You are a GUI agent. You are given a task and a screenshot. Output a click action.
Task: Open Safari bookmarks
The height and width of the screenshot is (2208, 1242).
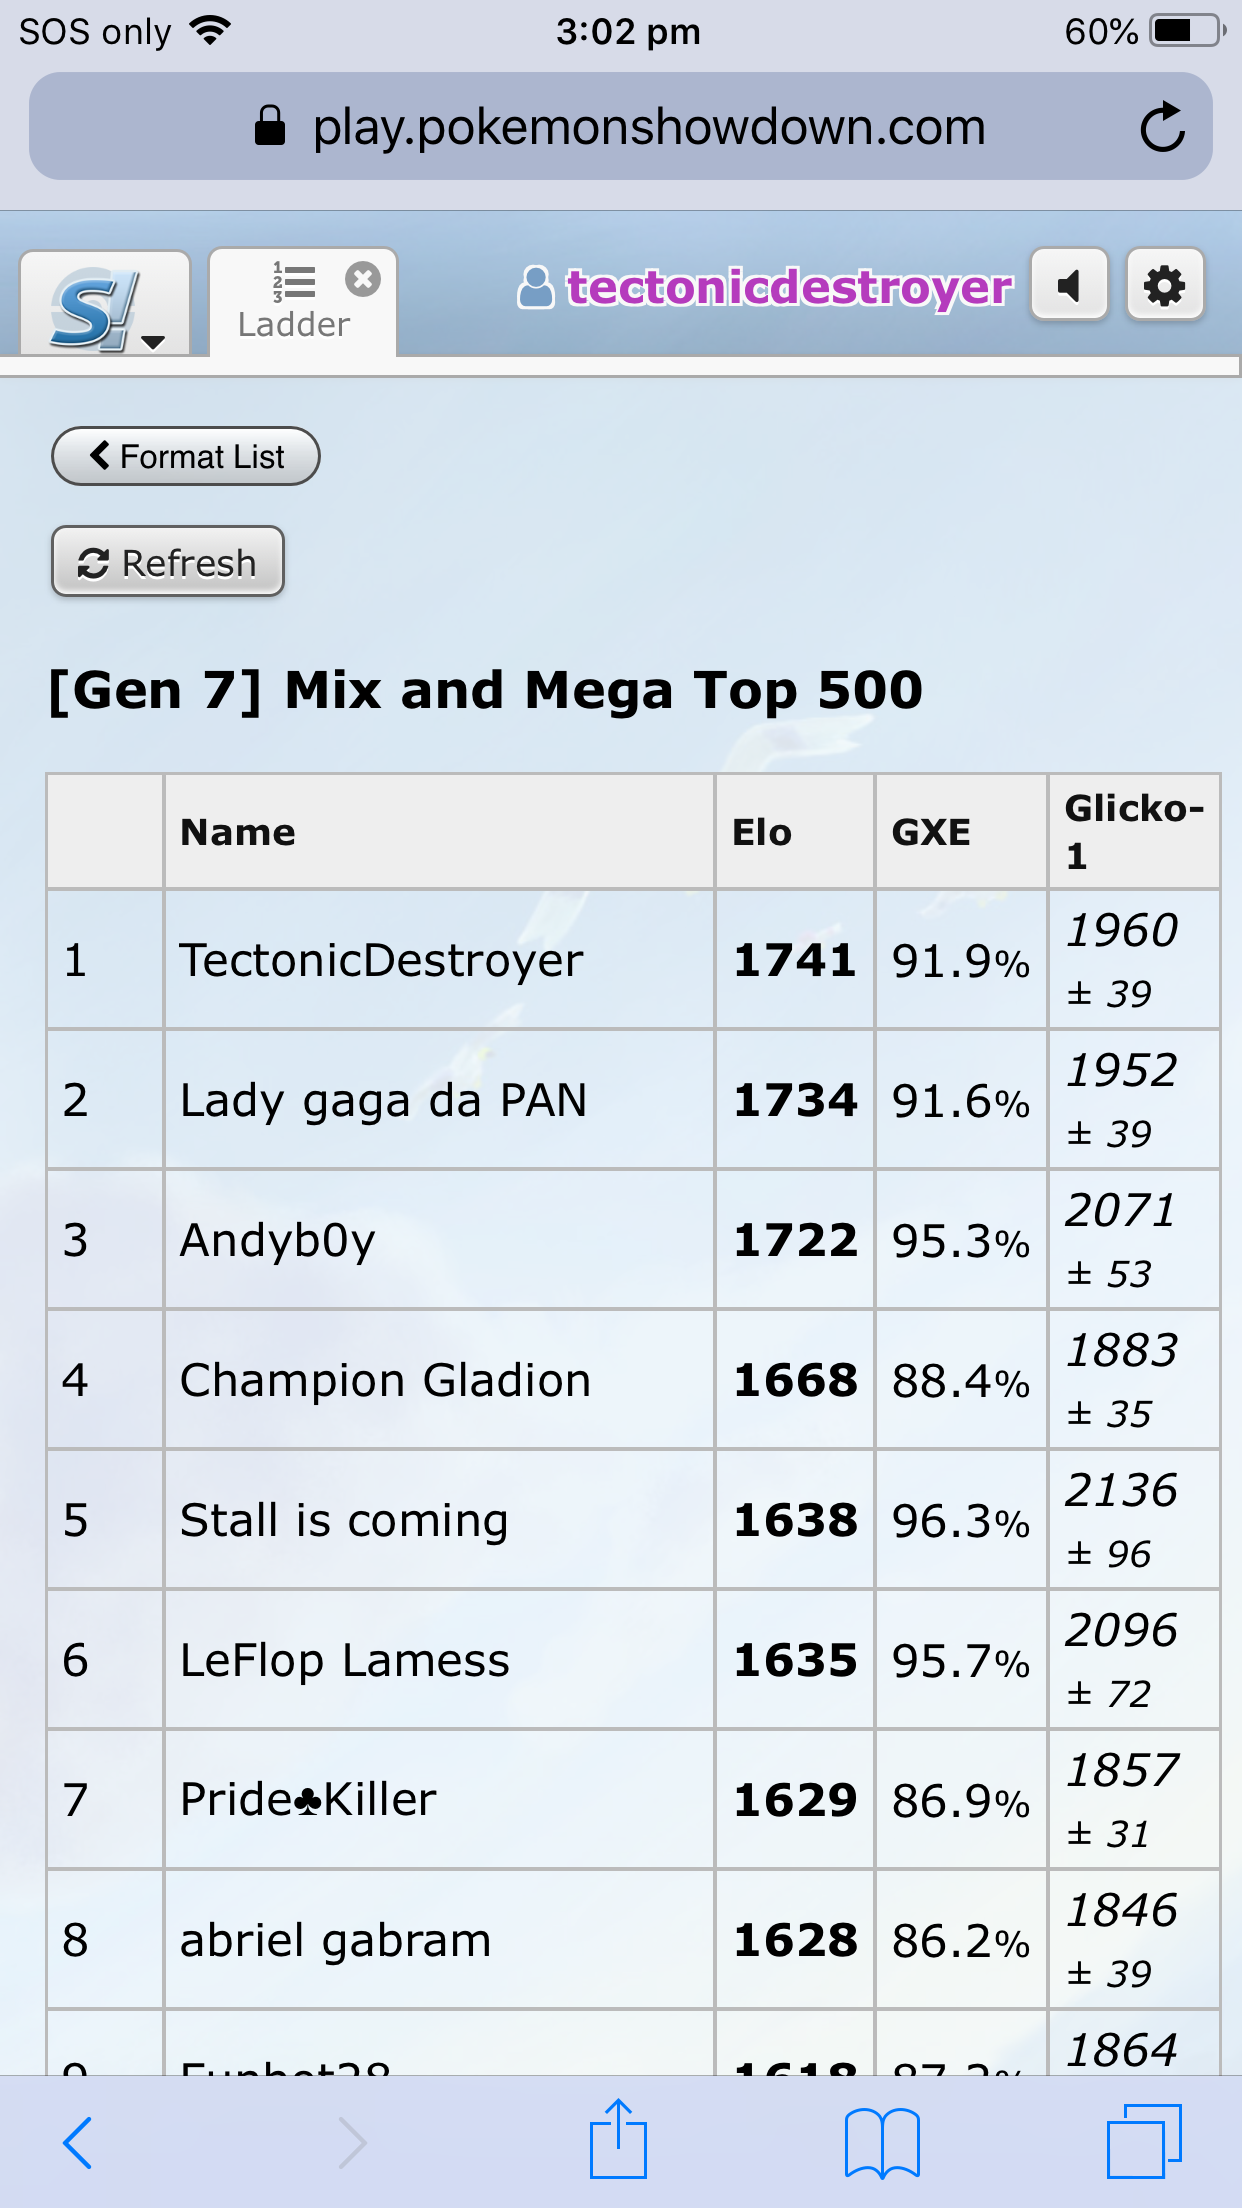[x=882, y=2143]
